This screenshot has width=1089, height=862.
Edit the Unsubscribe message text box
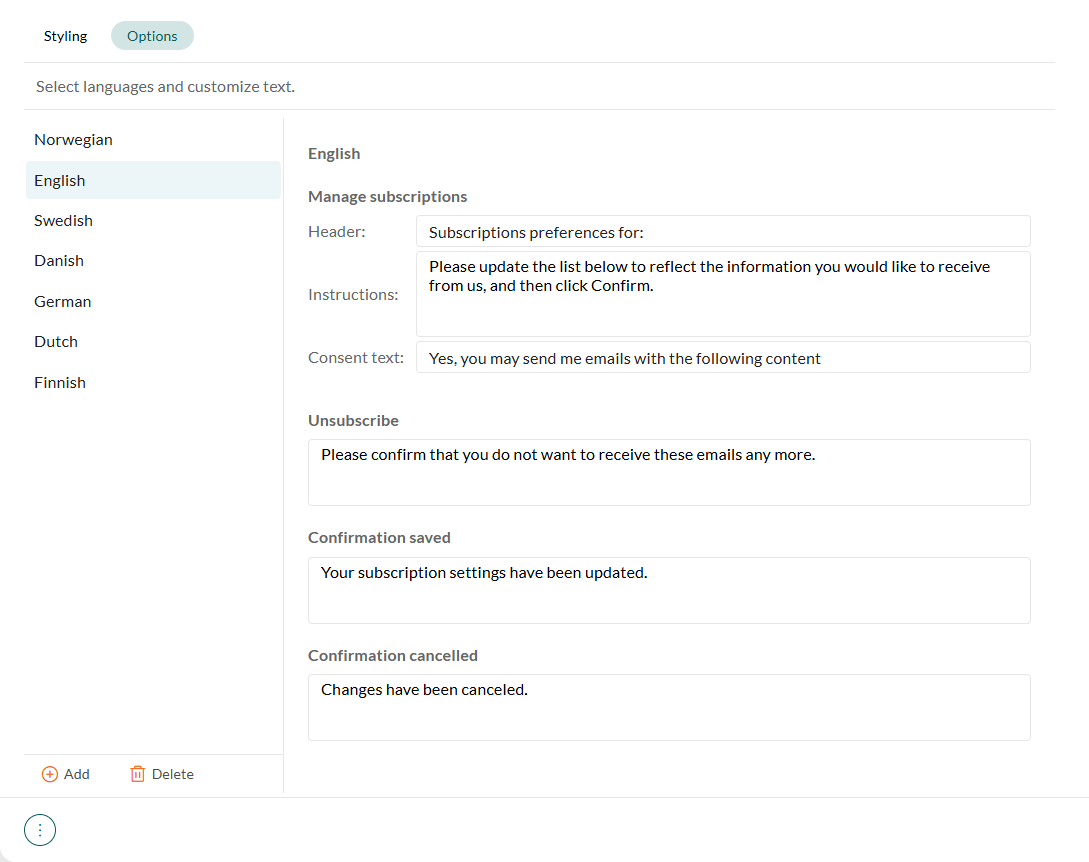coord(669,472)
